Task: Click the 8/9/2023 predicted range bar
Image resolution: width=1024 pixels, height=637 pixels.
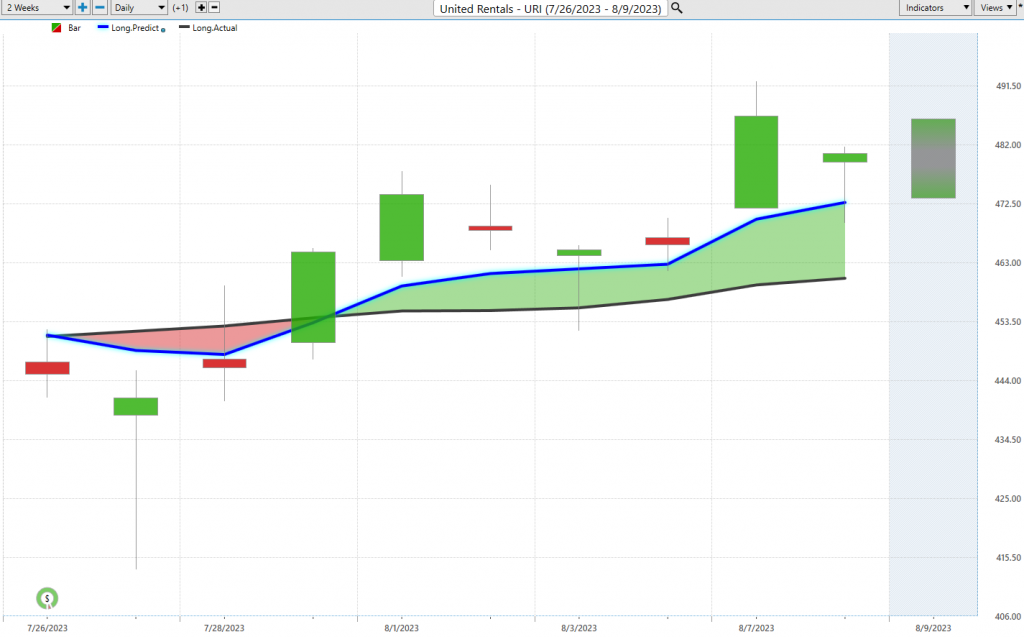Action: (933, 159)
